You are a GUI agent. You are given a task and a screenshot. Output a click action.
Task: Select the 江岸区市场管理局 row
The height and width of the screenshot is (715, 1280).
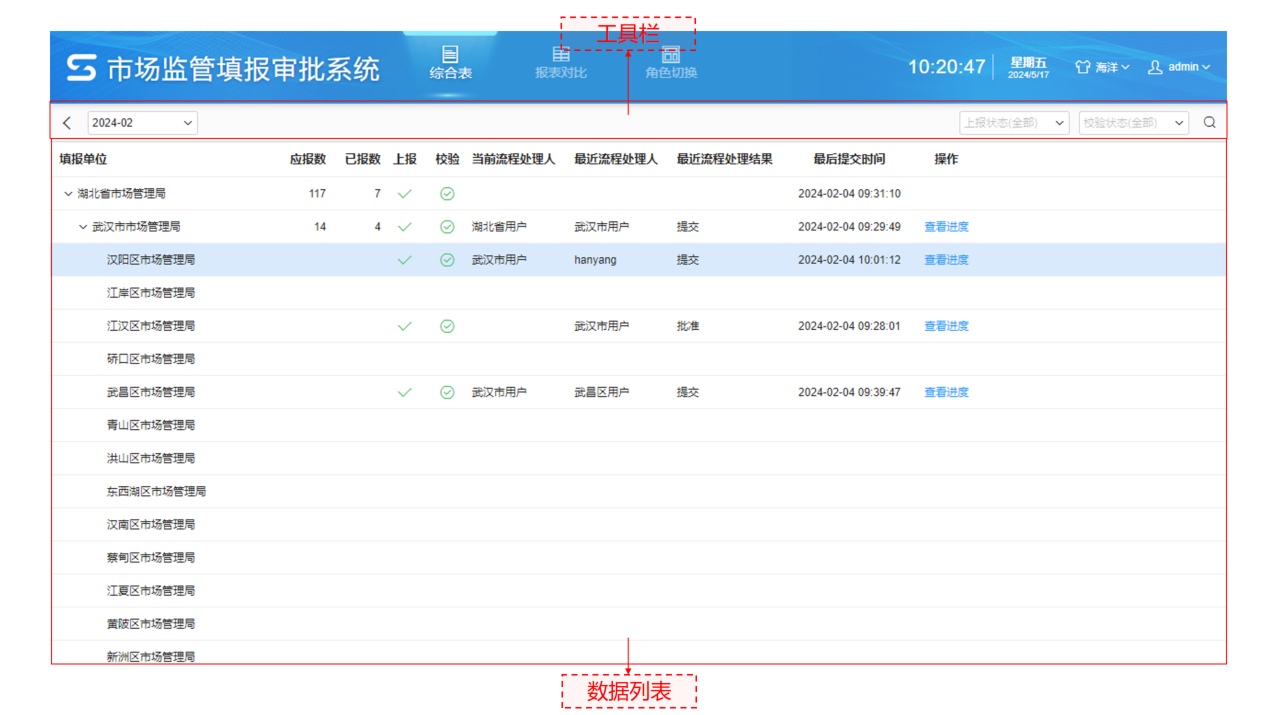click(150, 292)
